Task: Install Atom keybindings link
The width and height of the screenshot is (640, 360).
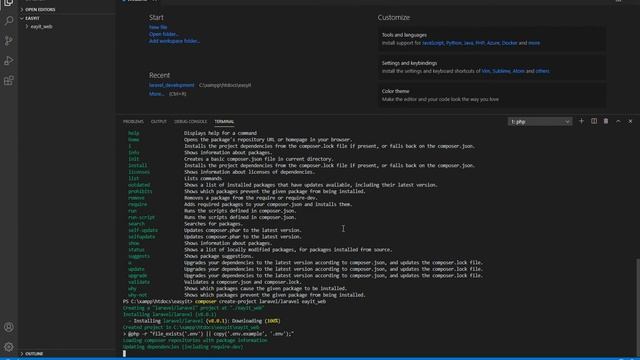Action: [518, 71]
